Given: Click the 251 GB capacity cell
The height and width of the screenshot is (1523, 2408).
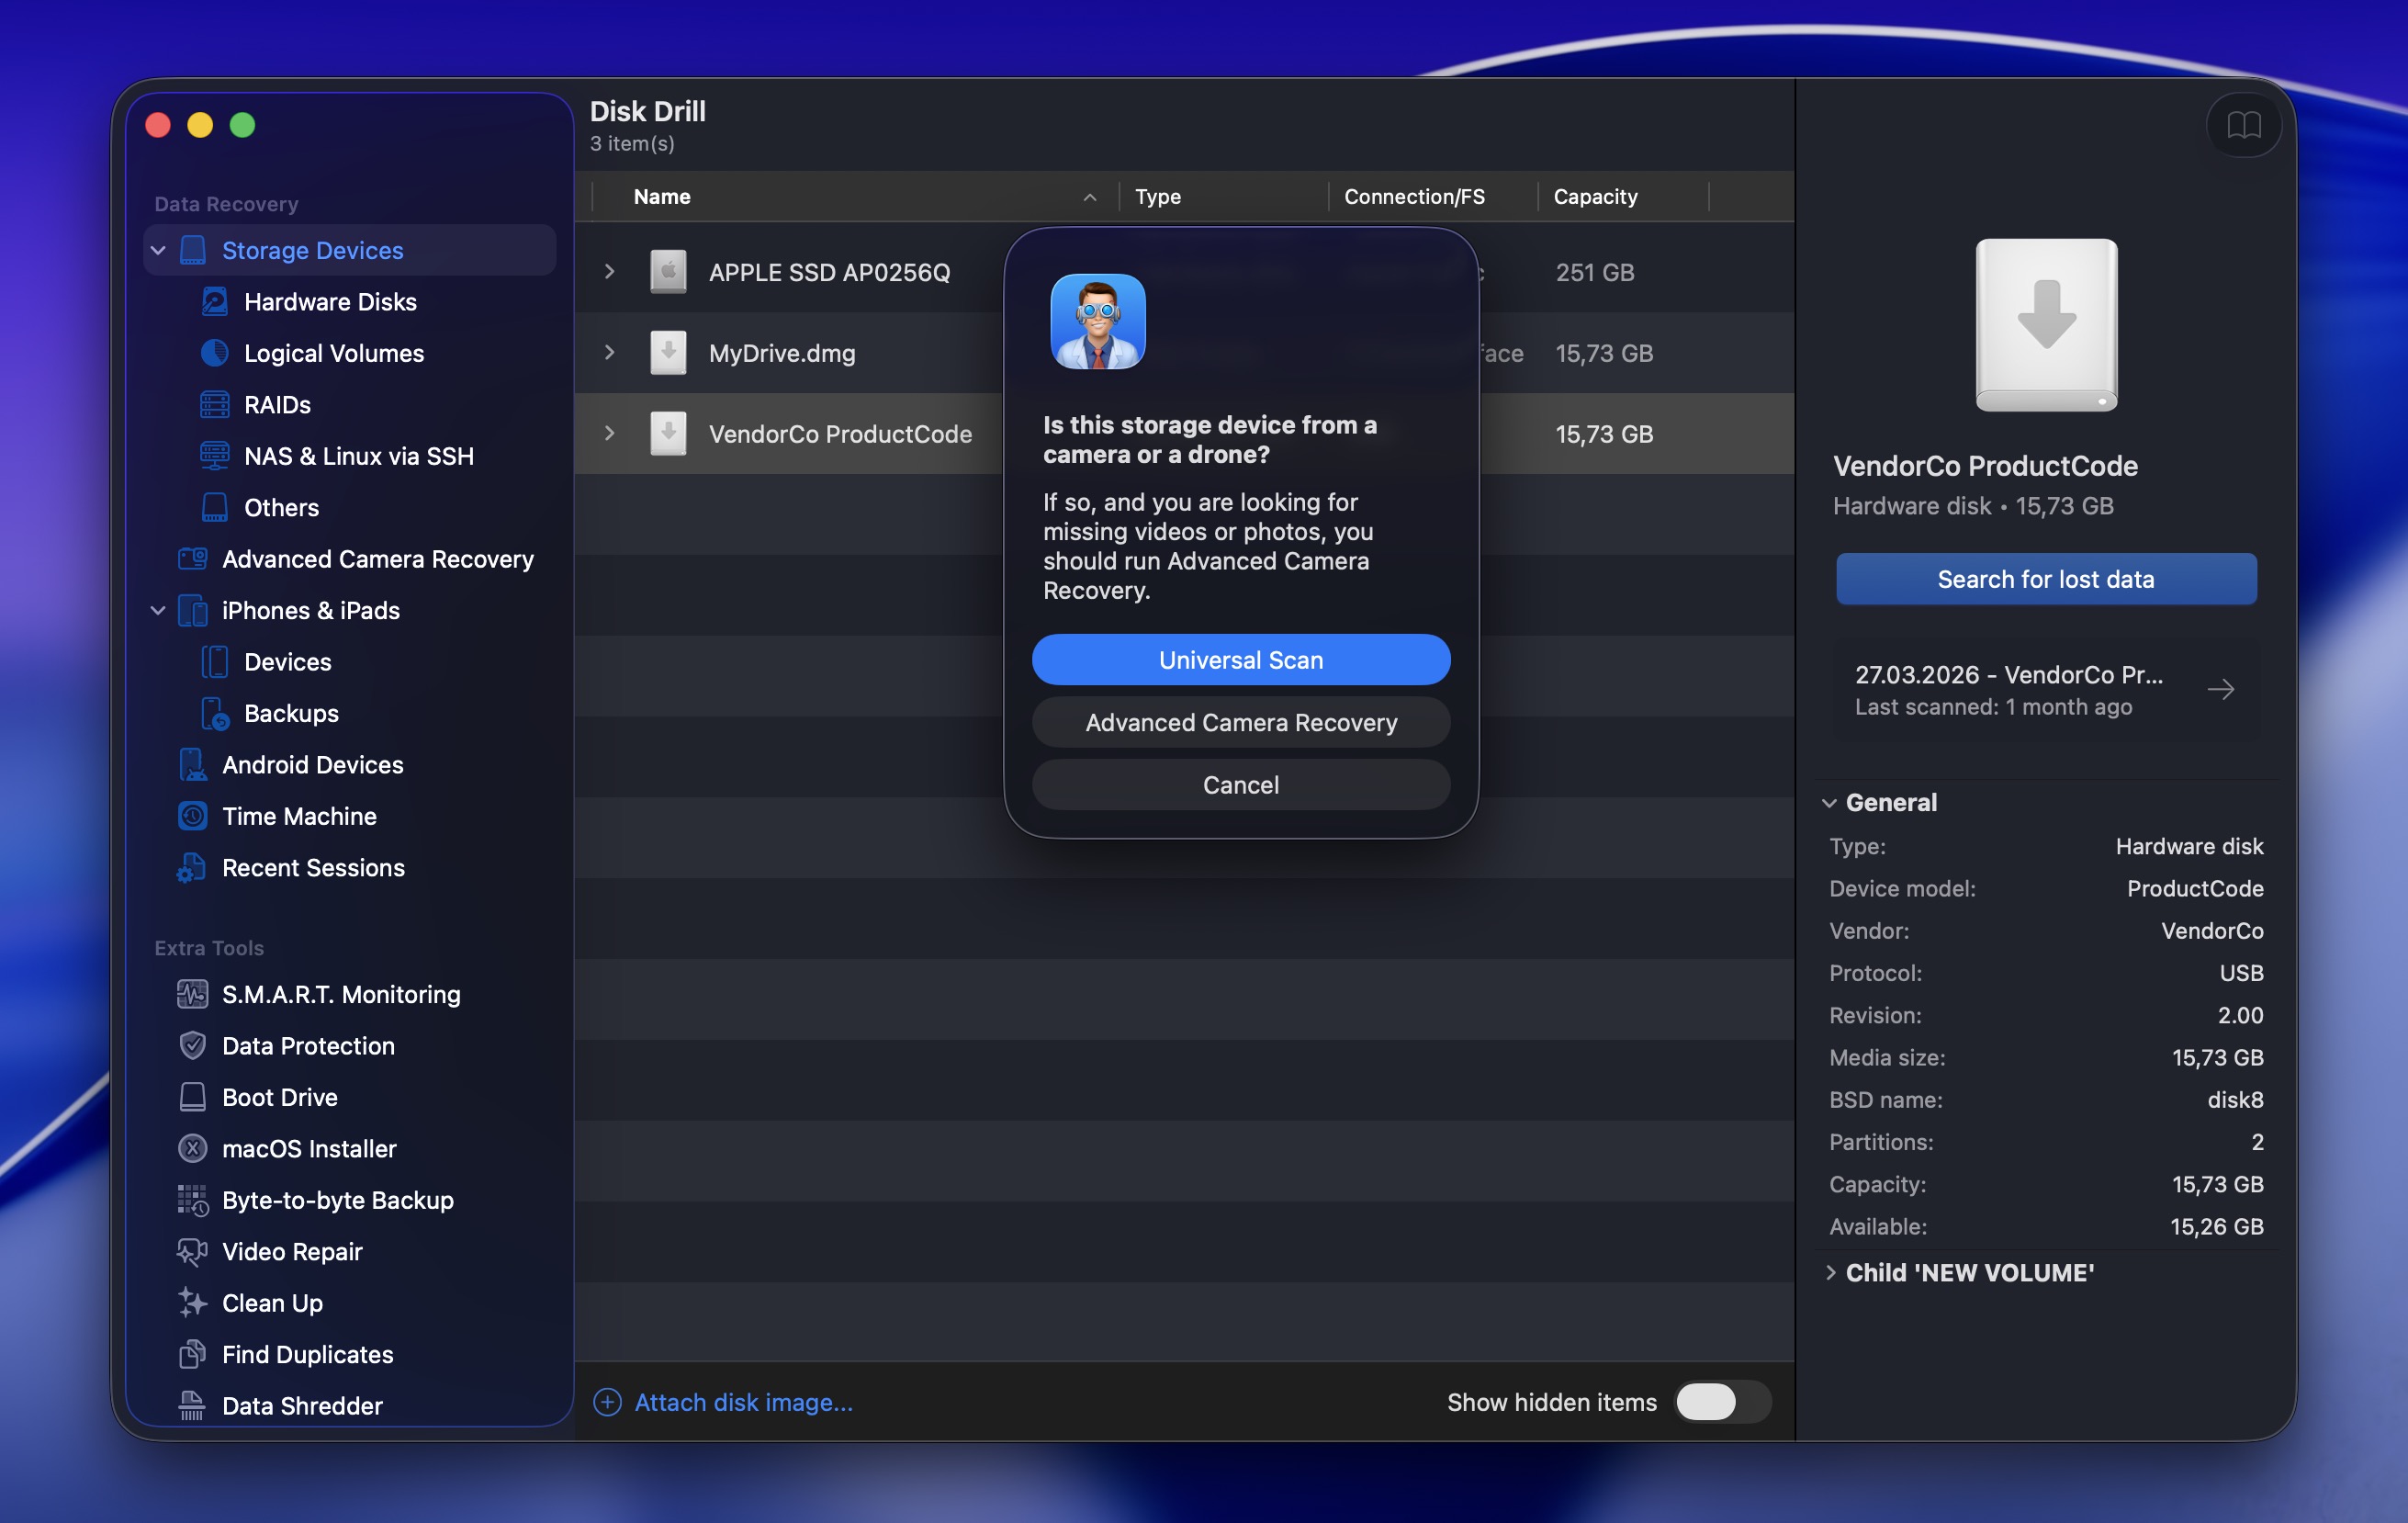Looking at the screenshot, I should coord(1595,272).
